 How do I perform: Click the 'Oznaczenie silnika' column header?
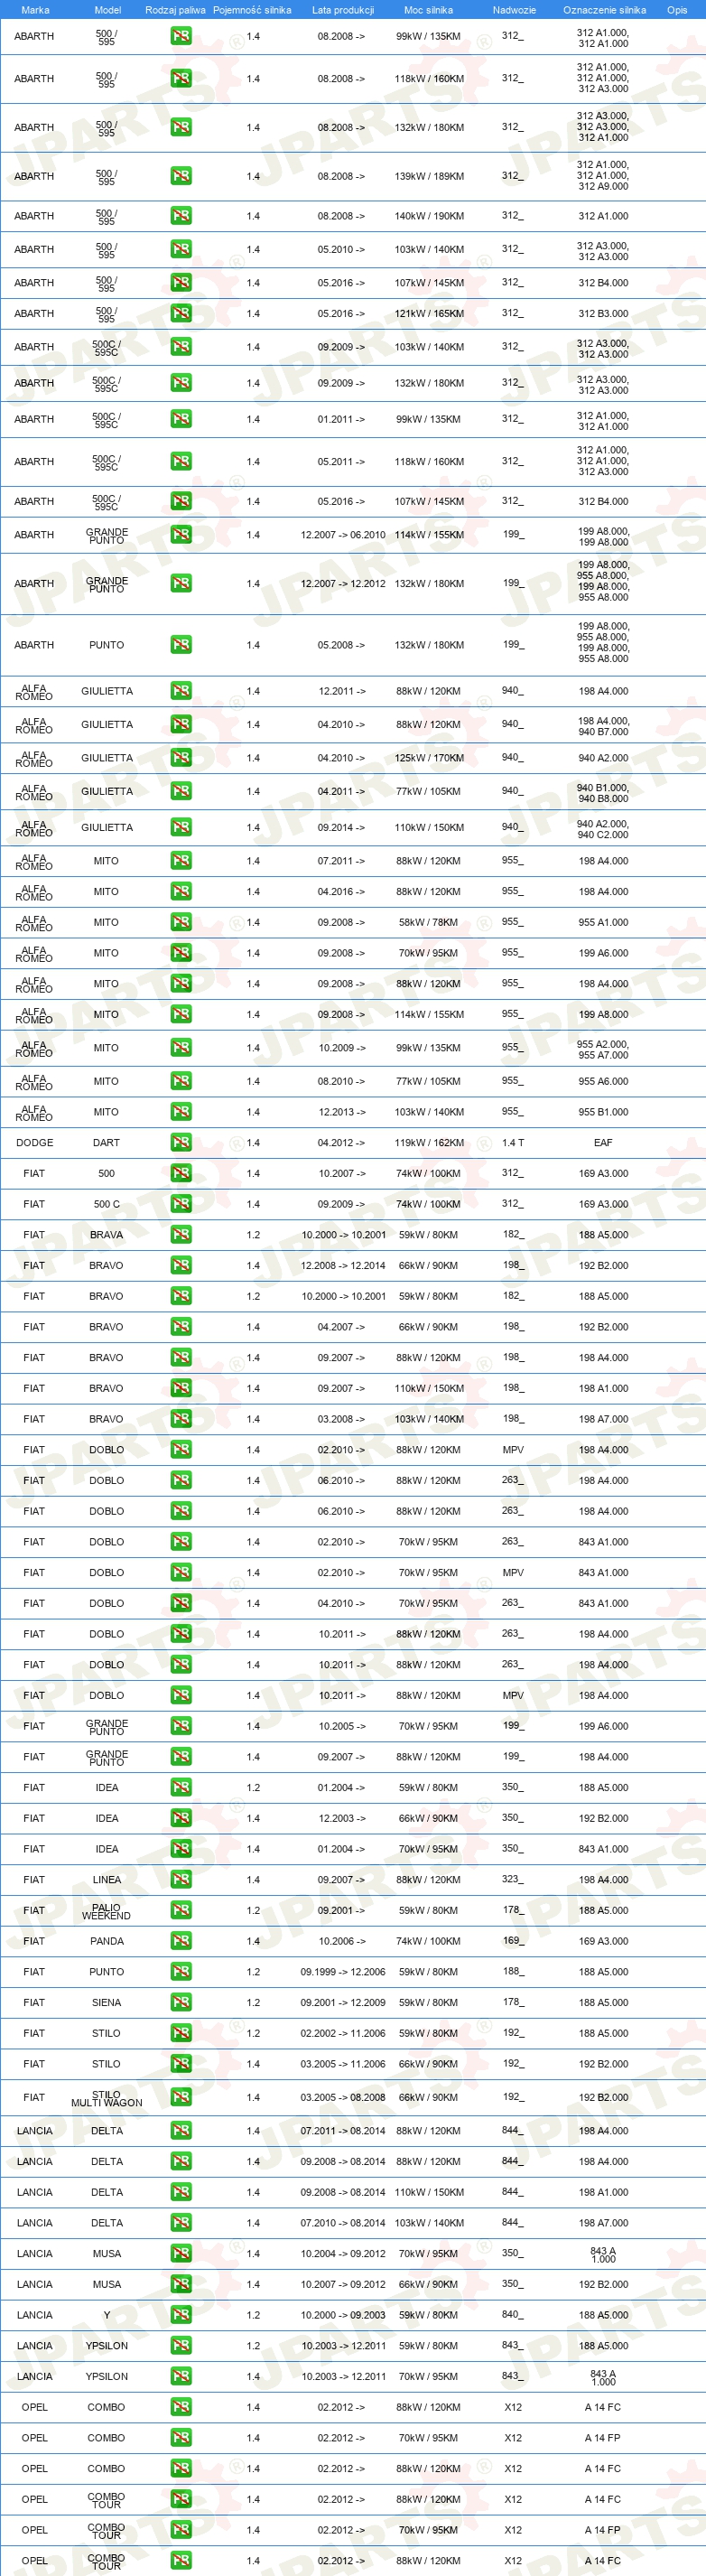(604, 10)
